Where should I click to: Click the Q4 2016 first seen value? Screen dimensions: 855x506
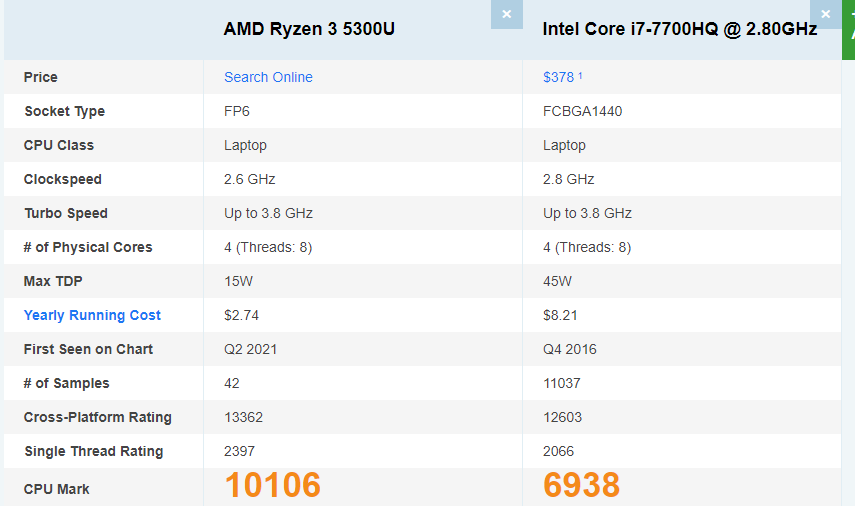point(570,350)
